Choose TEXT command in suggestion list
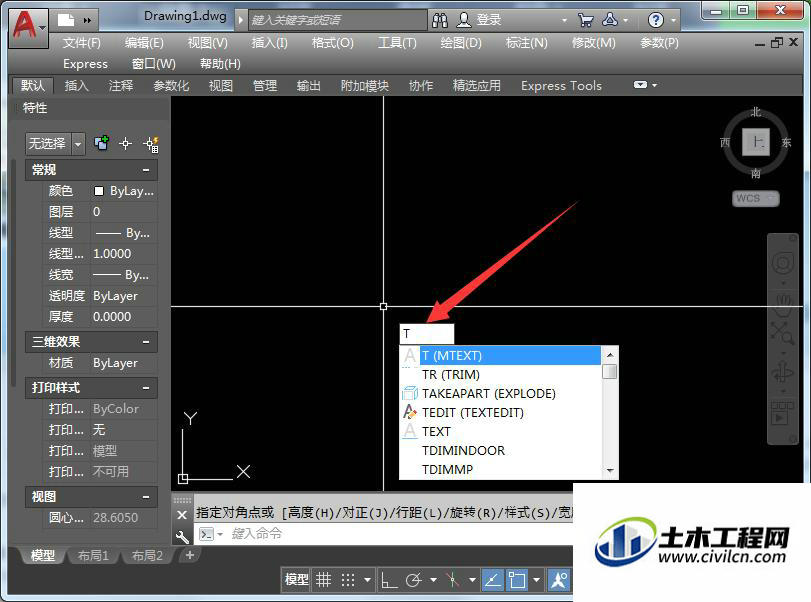This screenshot has height=602, width=811. click(501, 431)
